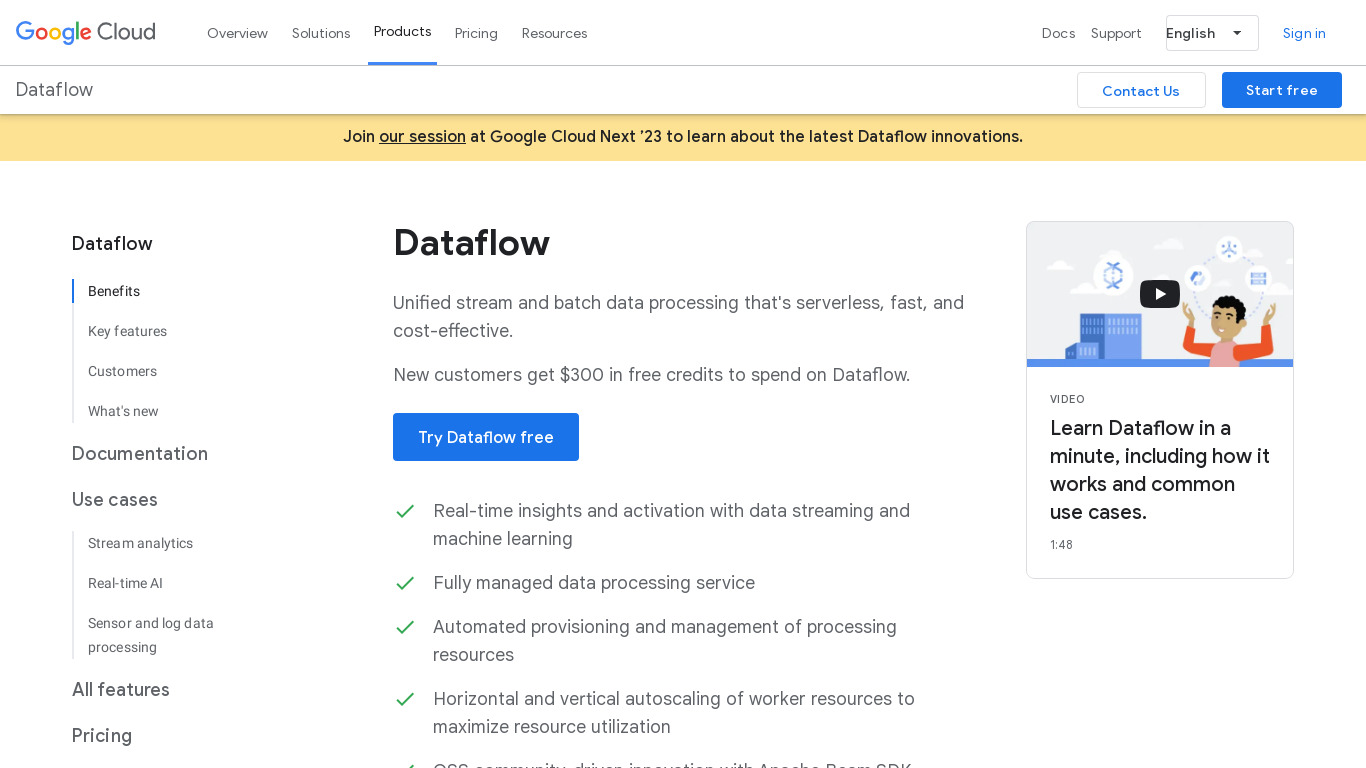The height and width of the screenshot is (768, 1366).
Task: Click the 'Real-time insights and activation' bullet text
Action: click(x=672, y=525)
